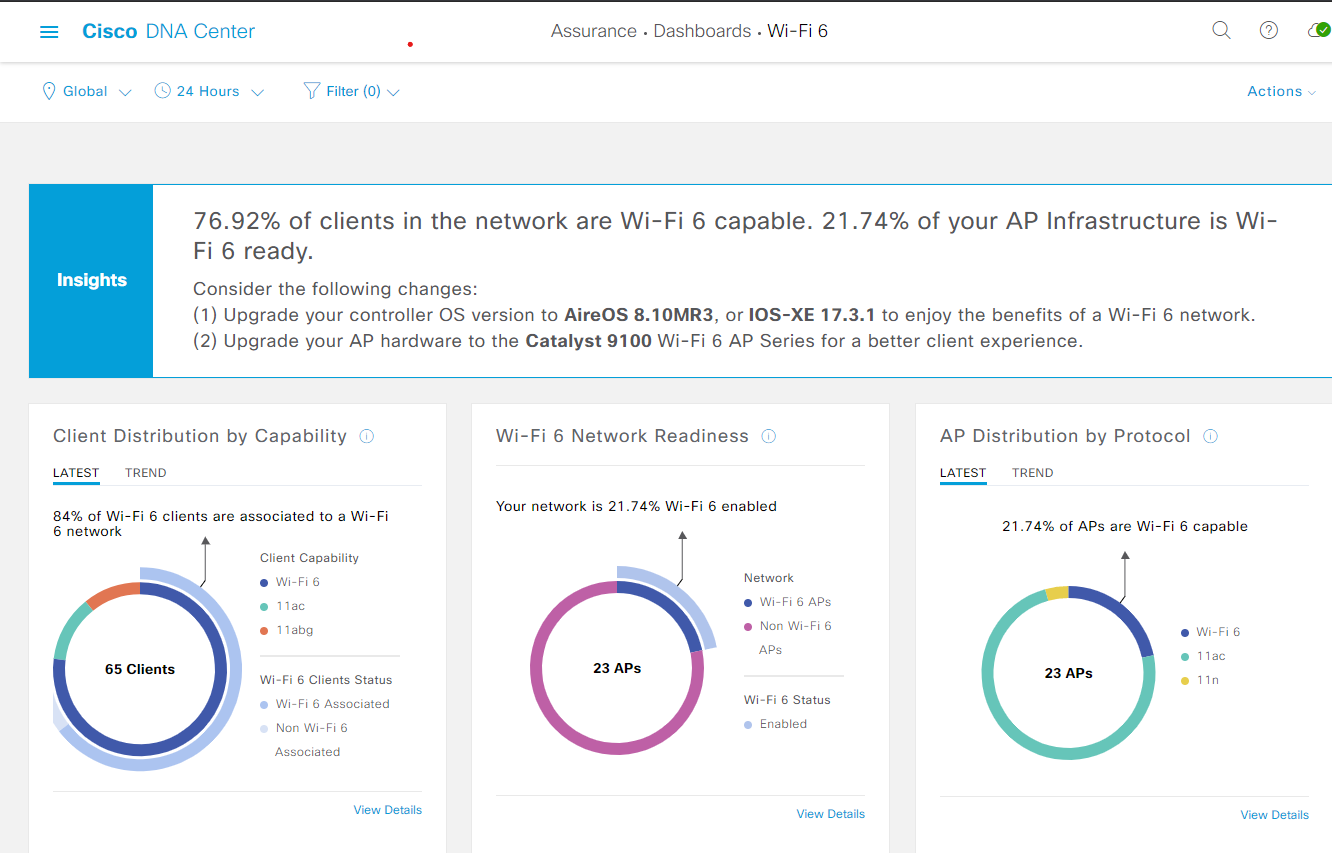Screen dimensions: 1332x853
Task: Click info icon beside AP Distribution by Protocol
Action: [1210, 436]
